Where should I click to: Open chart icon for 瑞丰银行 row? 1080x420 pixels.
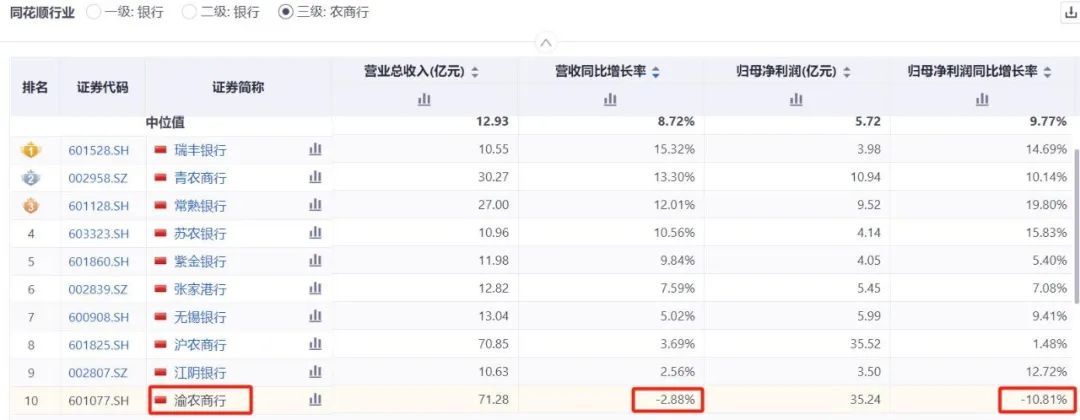(x=315, y=149)
